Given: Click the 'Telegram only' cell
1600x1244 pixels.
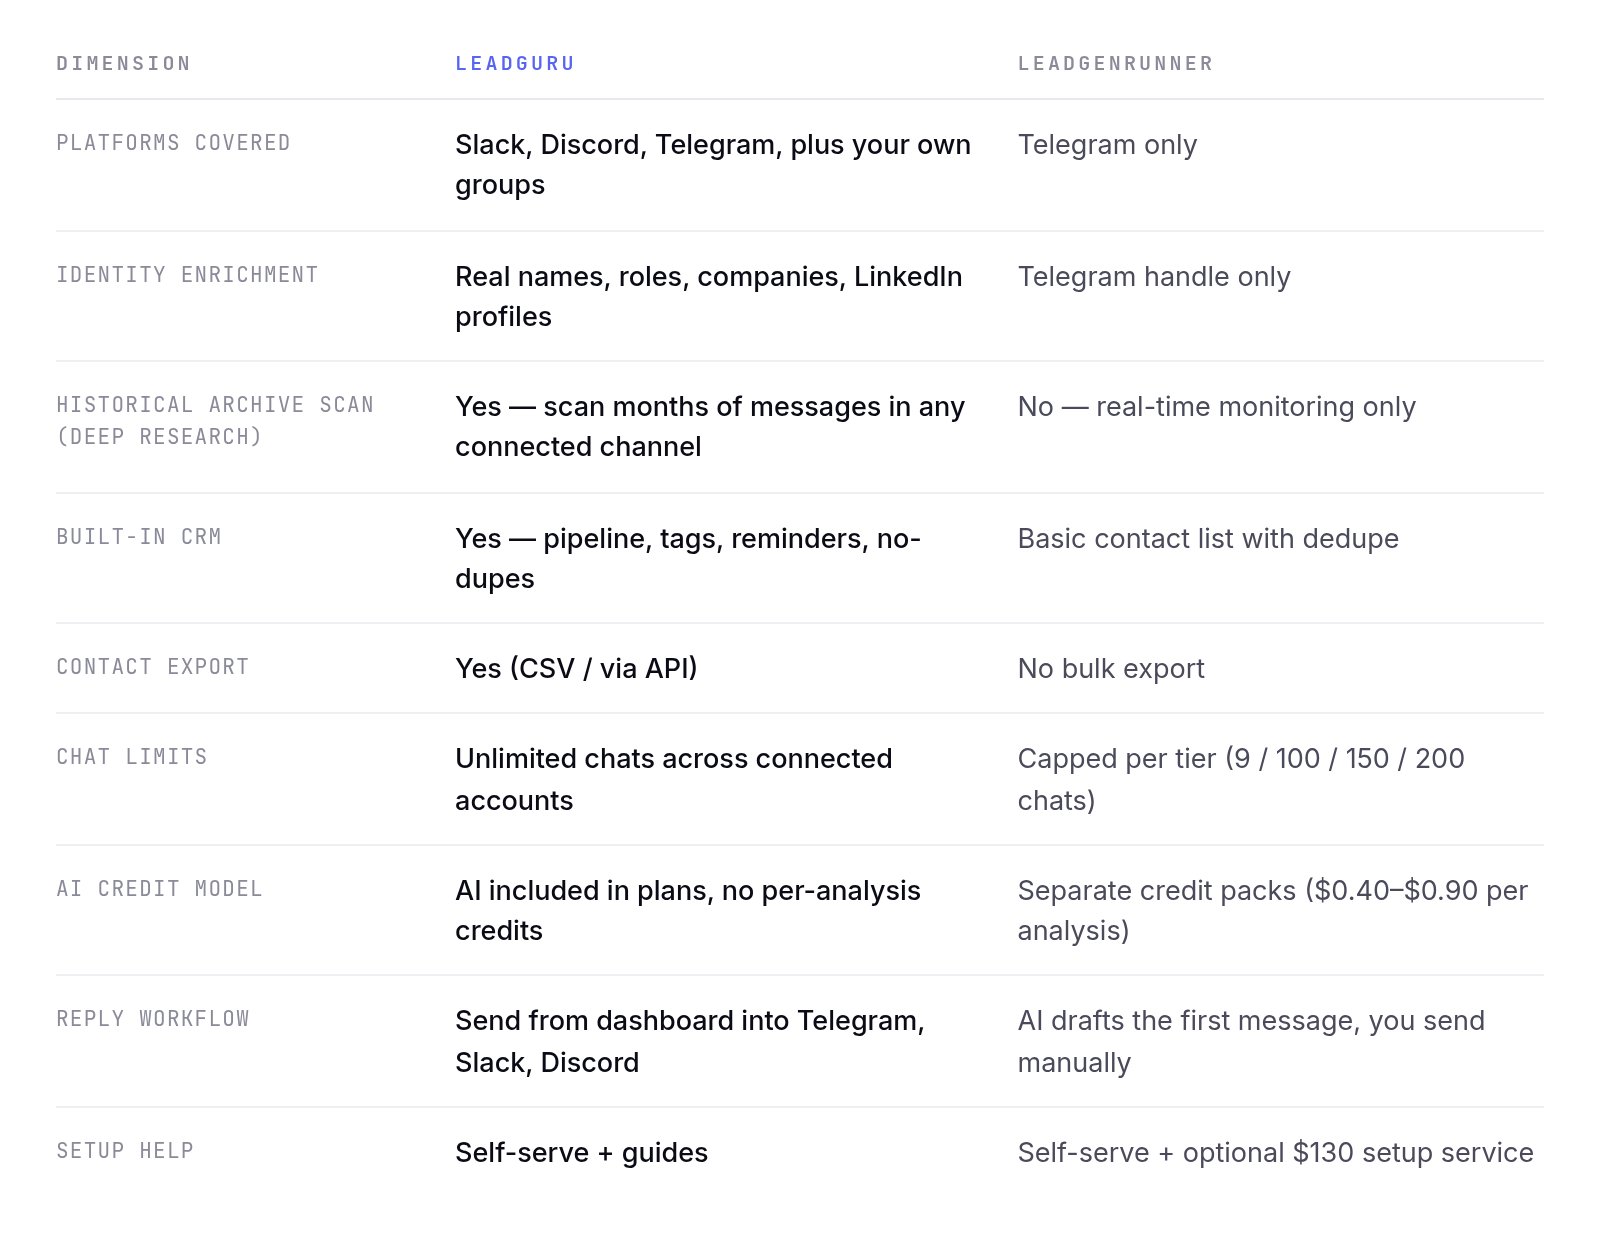Looking at the screenshot, I should tap(1107, 145).
